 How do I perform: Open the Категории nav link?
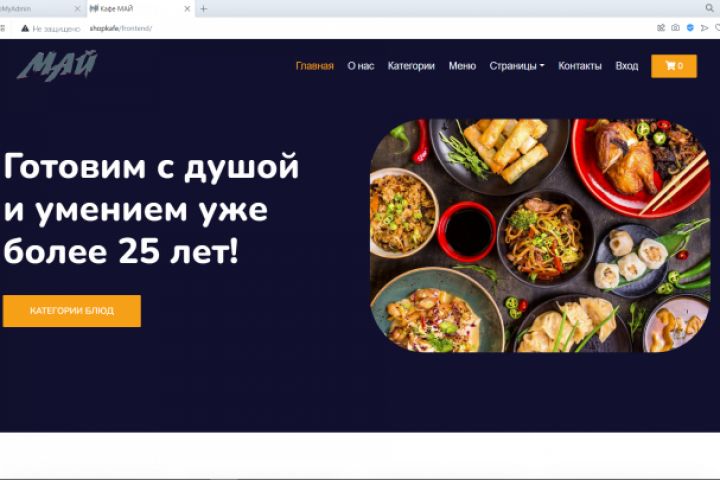click(411, 66)
